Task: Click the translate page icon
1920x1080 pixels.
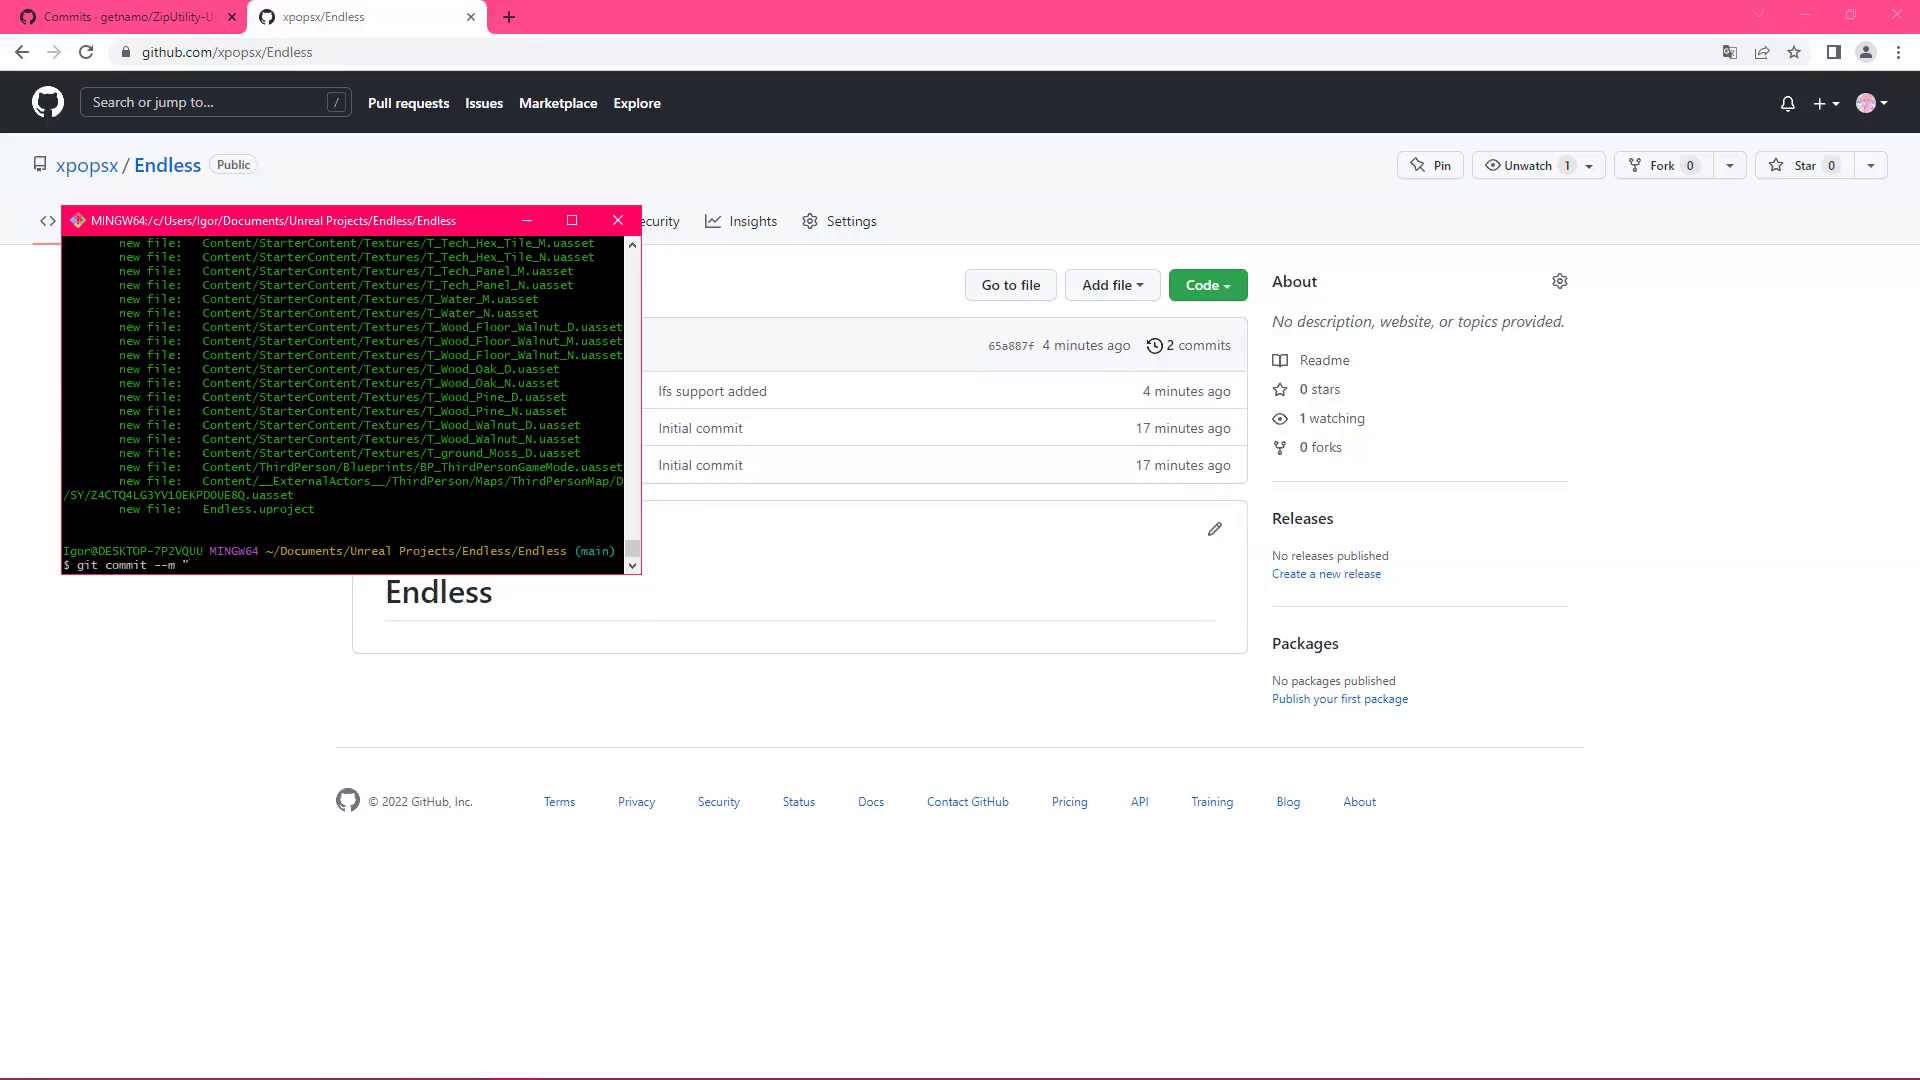Action: point(1730,52)
